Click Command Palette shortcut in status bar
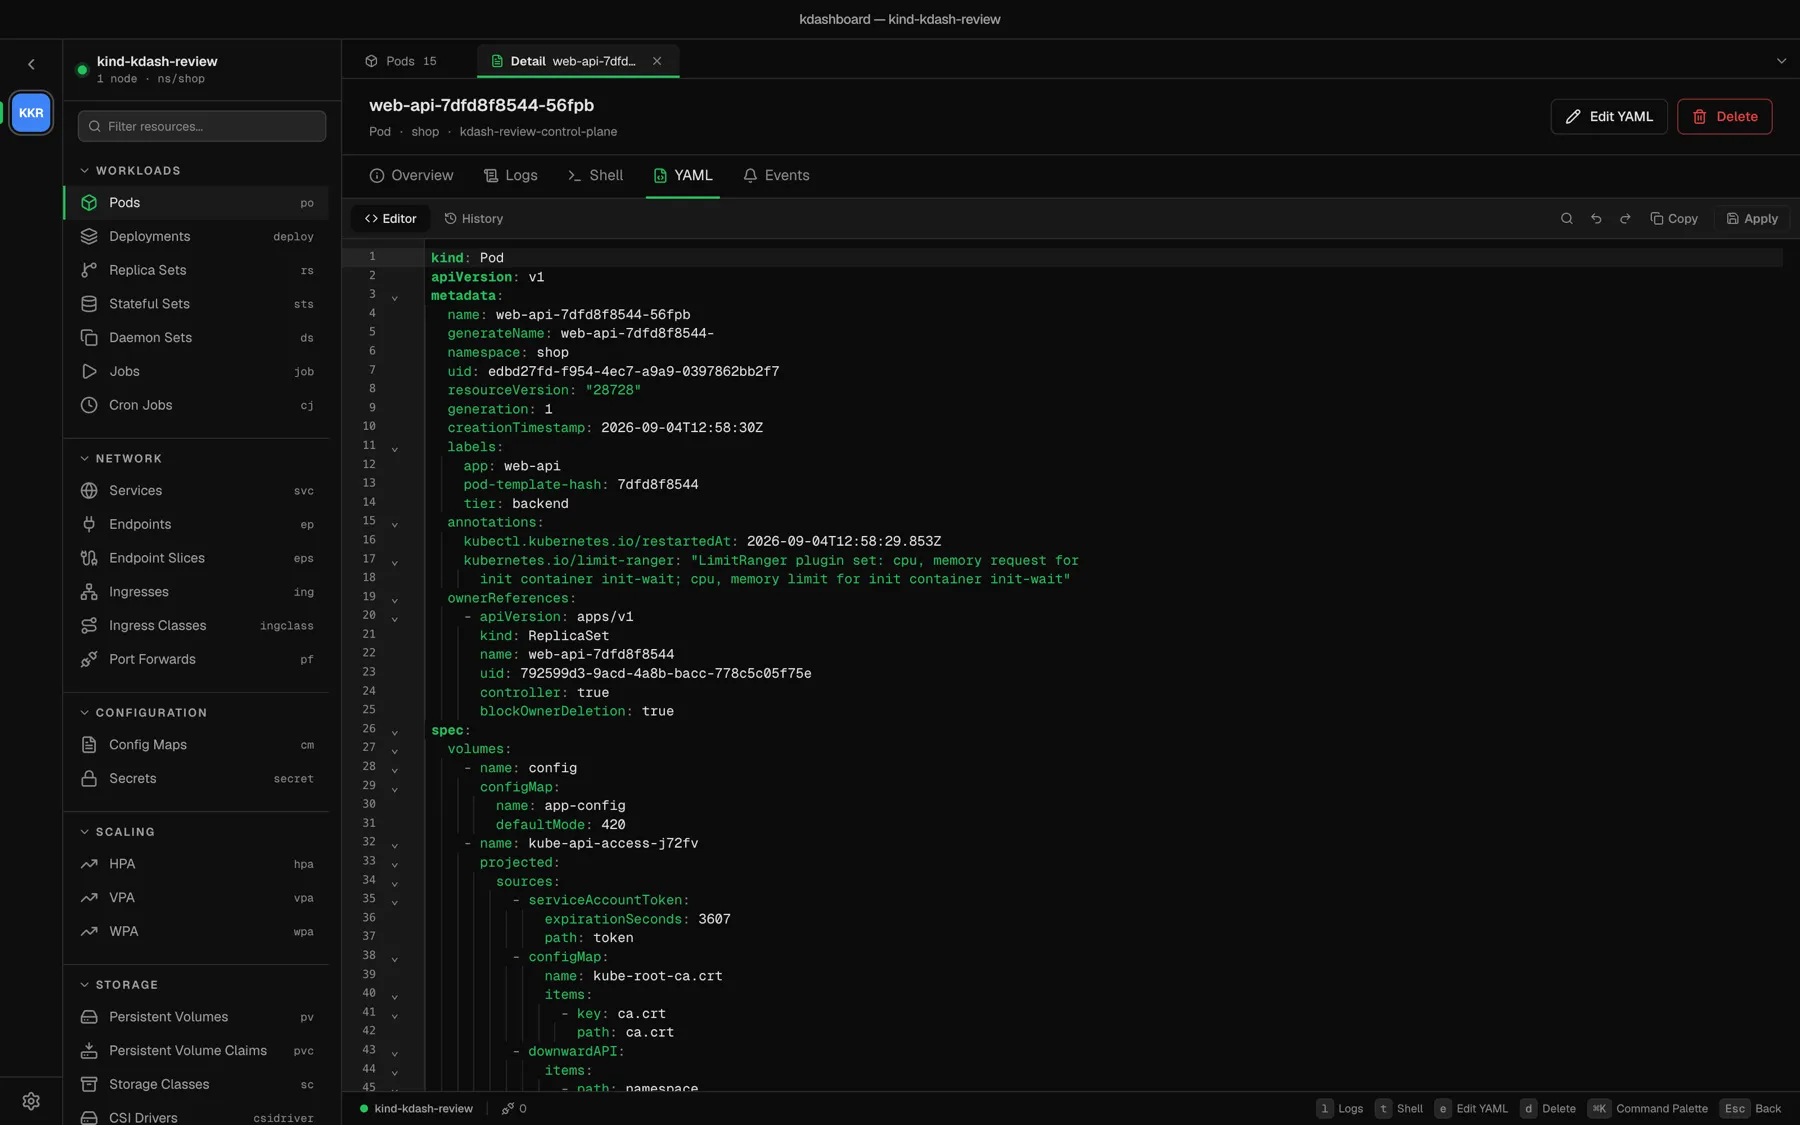1800x1125 pixels. pyautogui.click(x=1648, y=1108)
